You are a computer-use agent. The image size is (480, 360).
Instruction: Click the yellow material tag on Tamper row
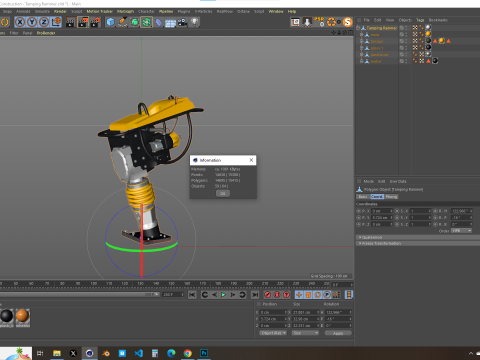[442, 41]
